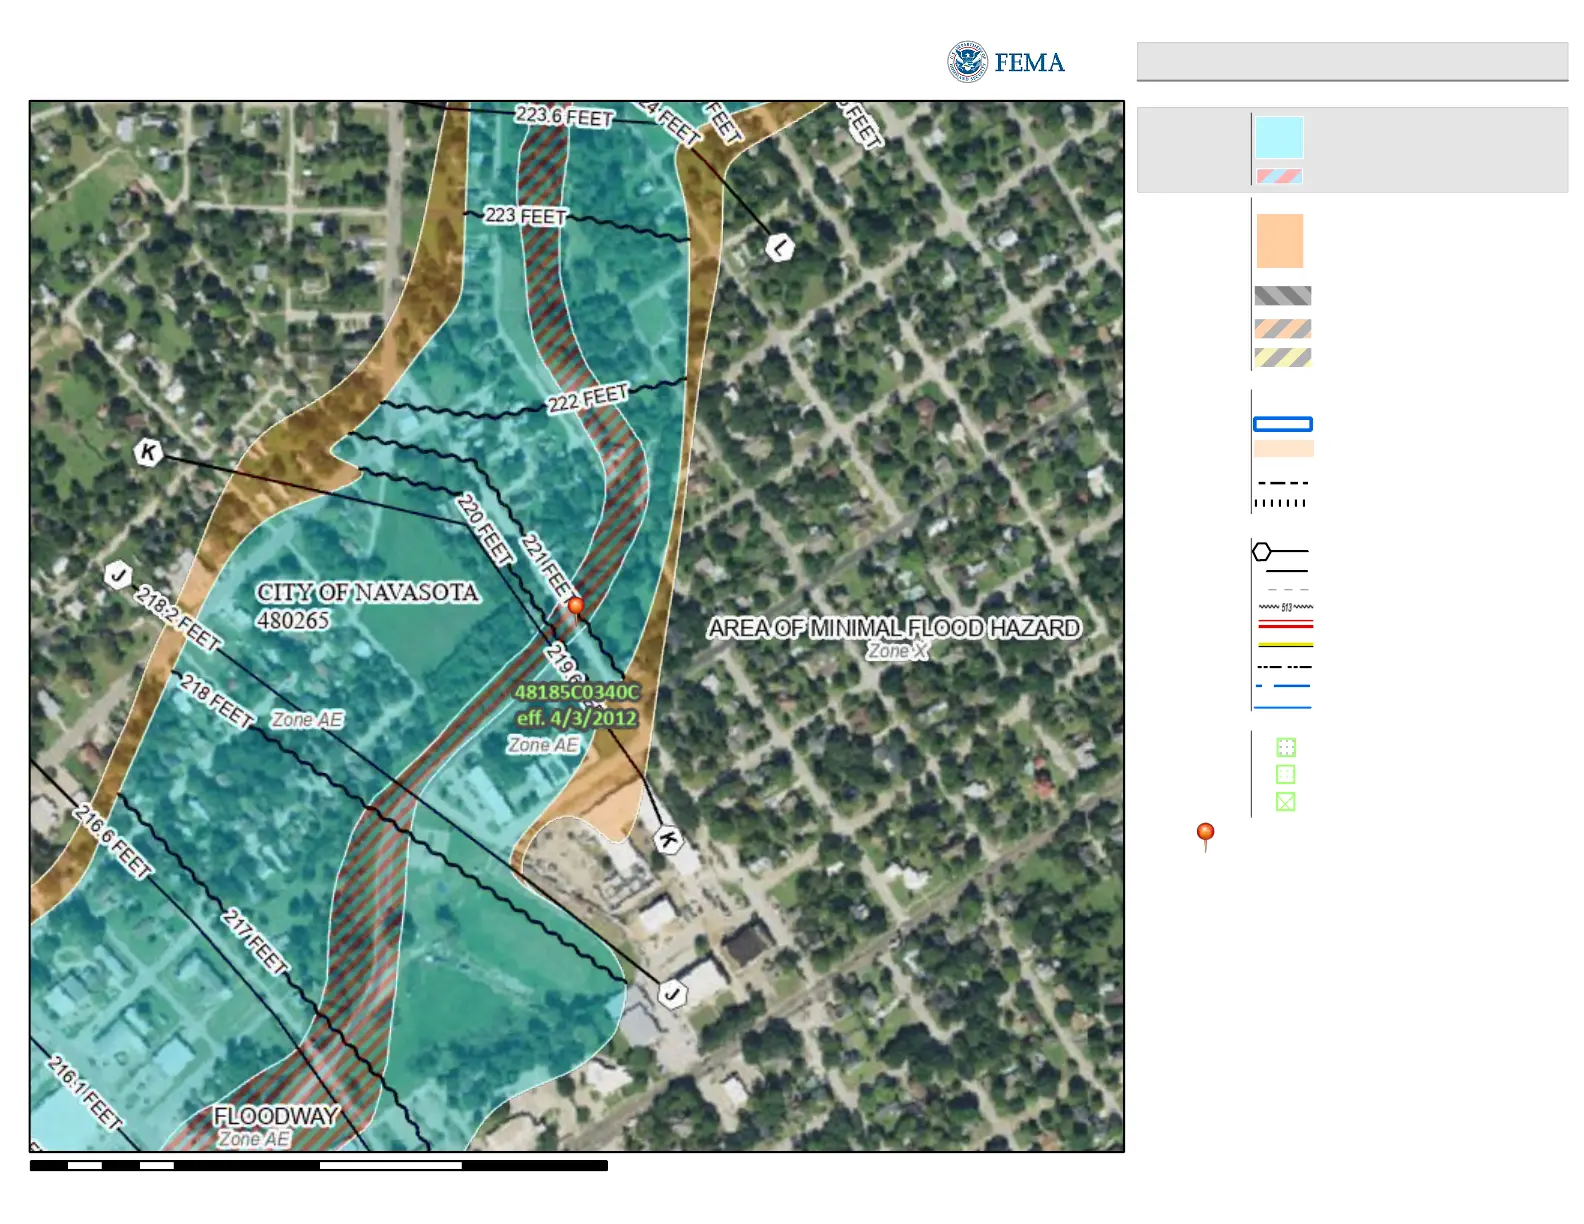Click the red-and-blue hatched legend swatch
Viewport: 1584px width, 1224px height.
(x=1279, y=176)
